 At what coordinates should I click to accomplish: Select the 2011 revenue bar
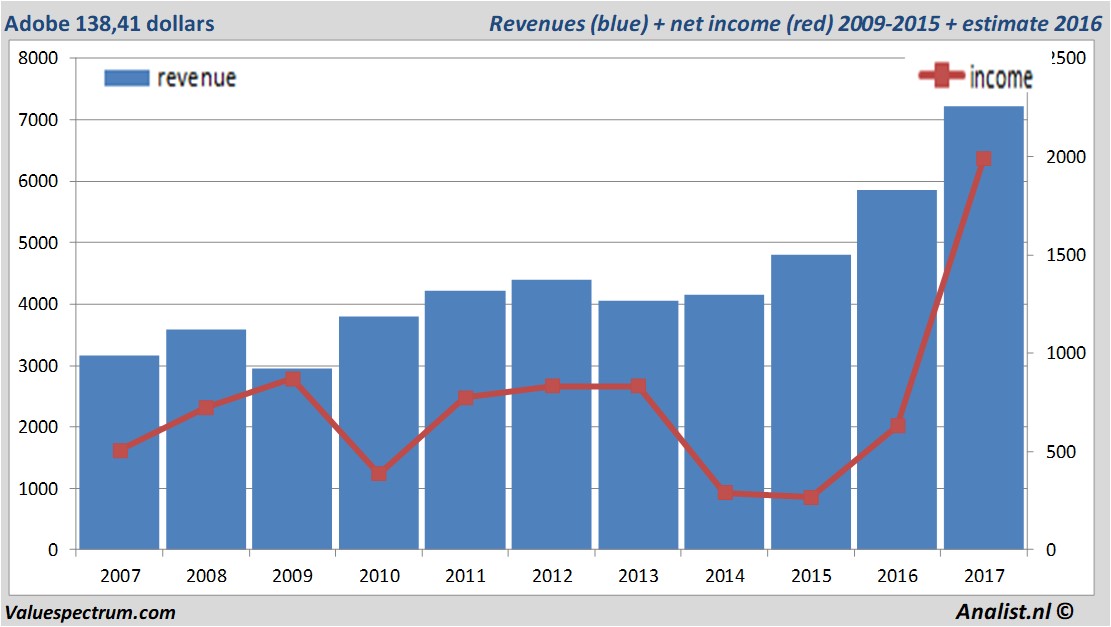[466, 420]
